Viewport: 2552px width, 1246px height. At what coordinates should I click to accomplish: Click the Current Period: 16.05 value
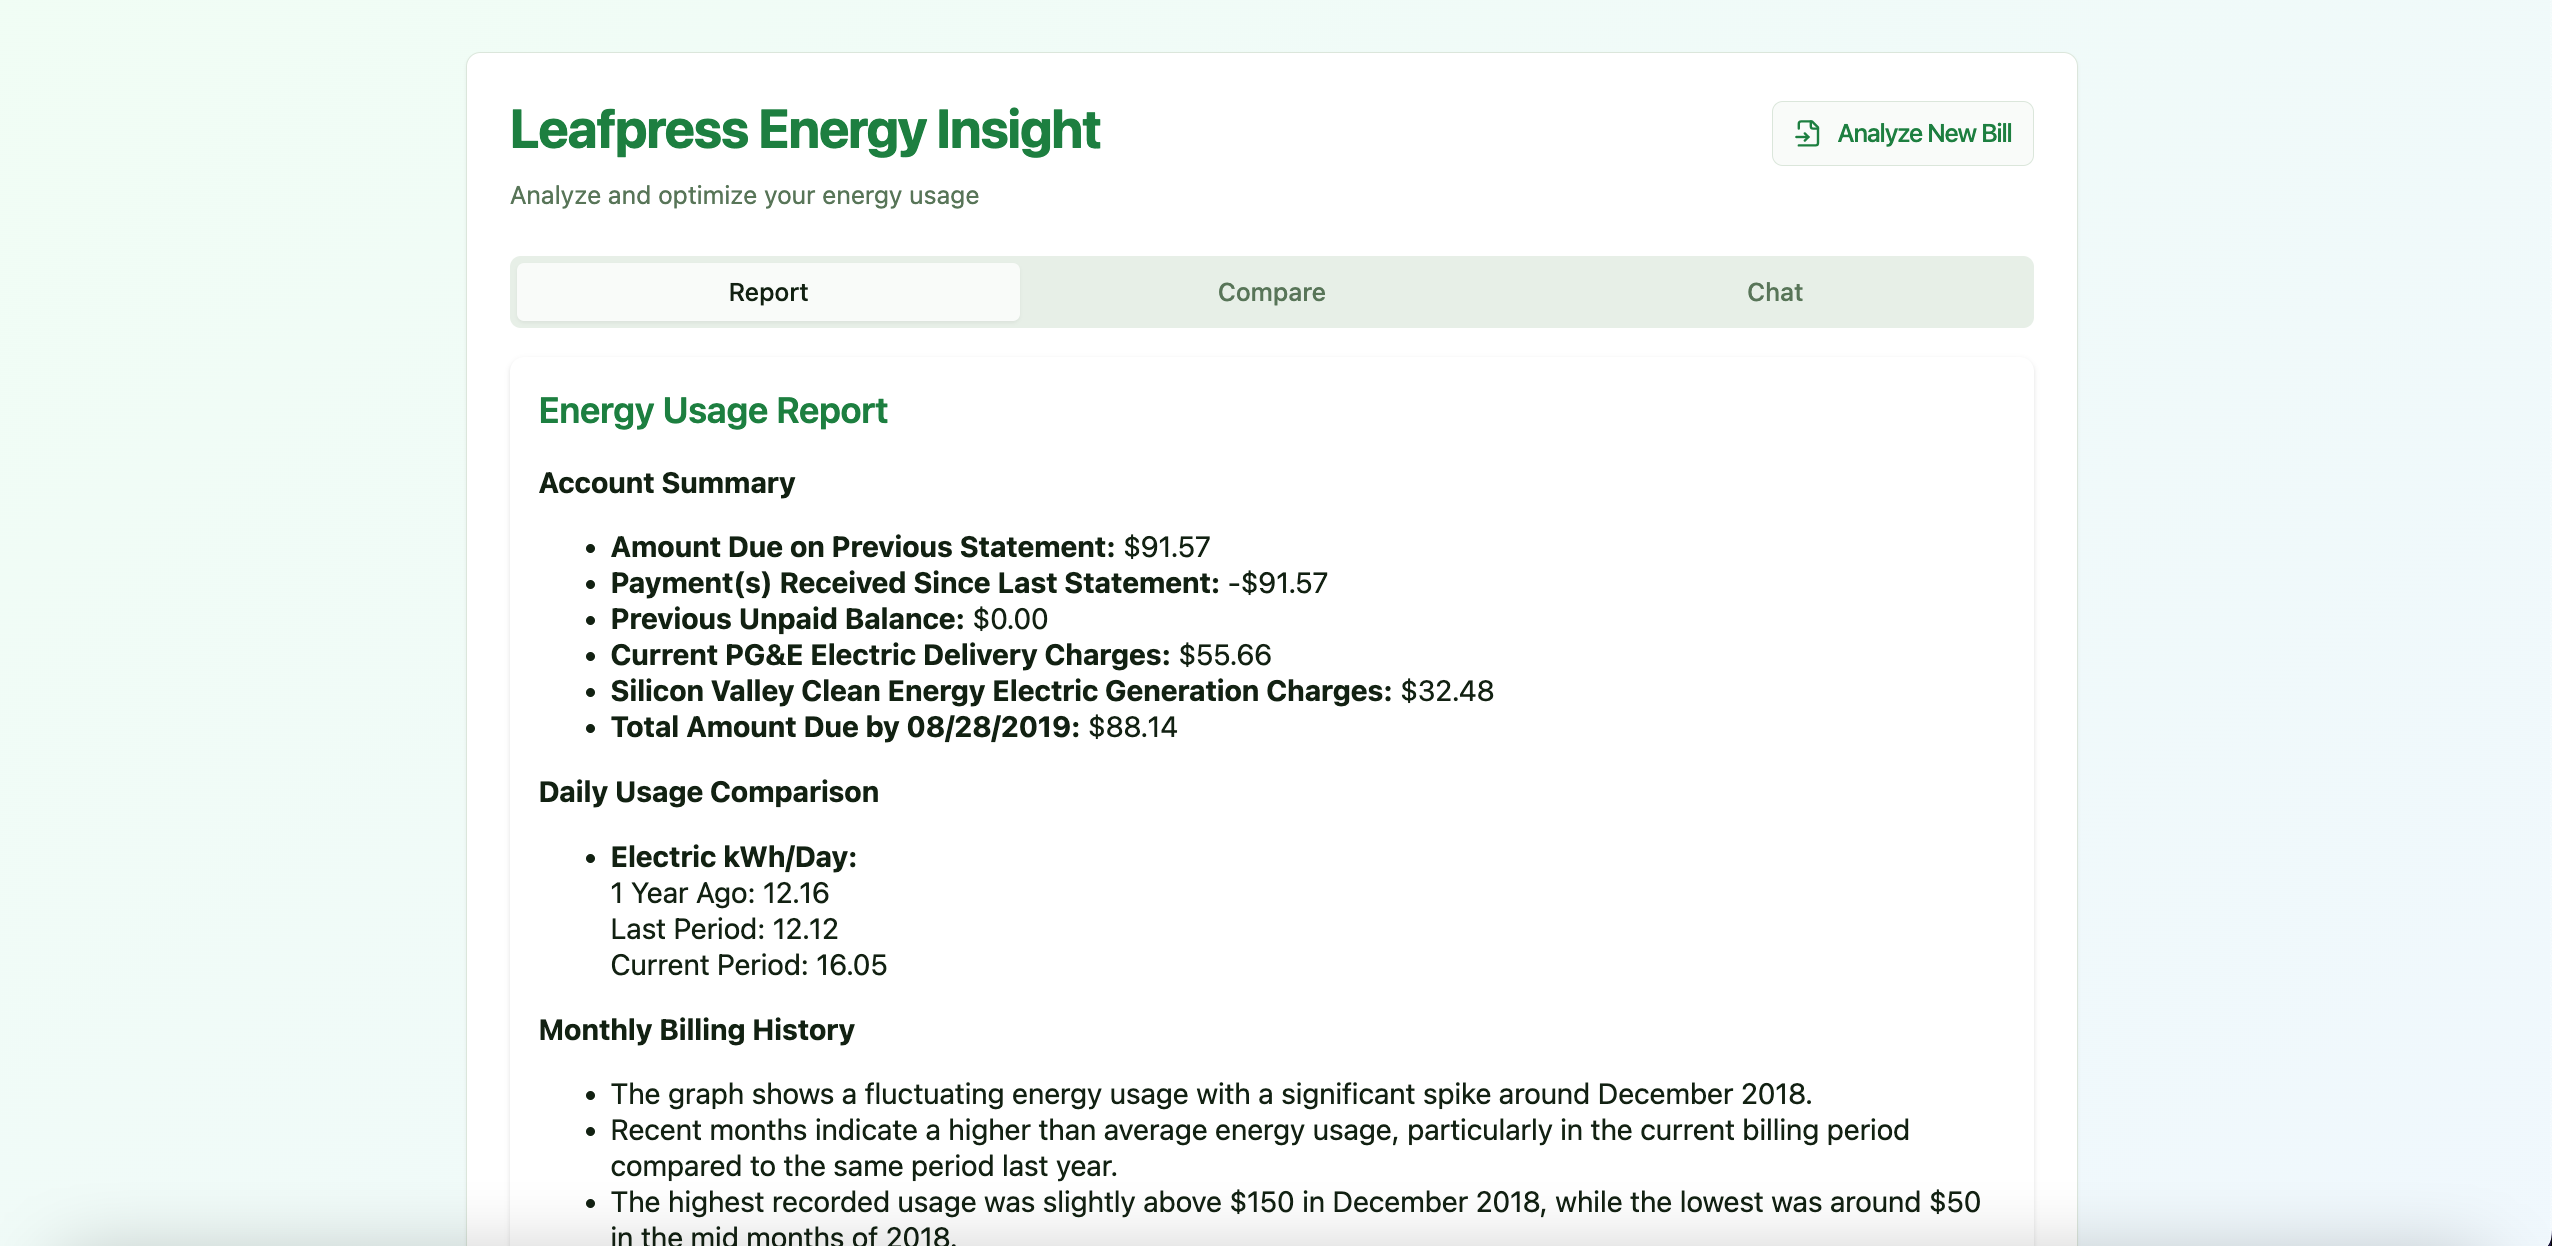pyautogui.click(x=748, y=965)
